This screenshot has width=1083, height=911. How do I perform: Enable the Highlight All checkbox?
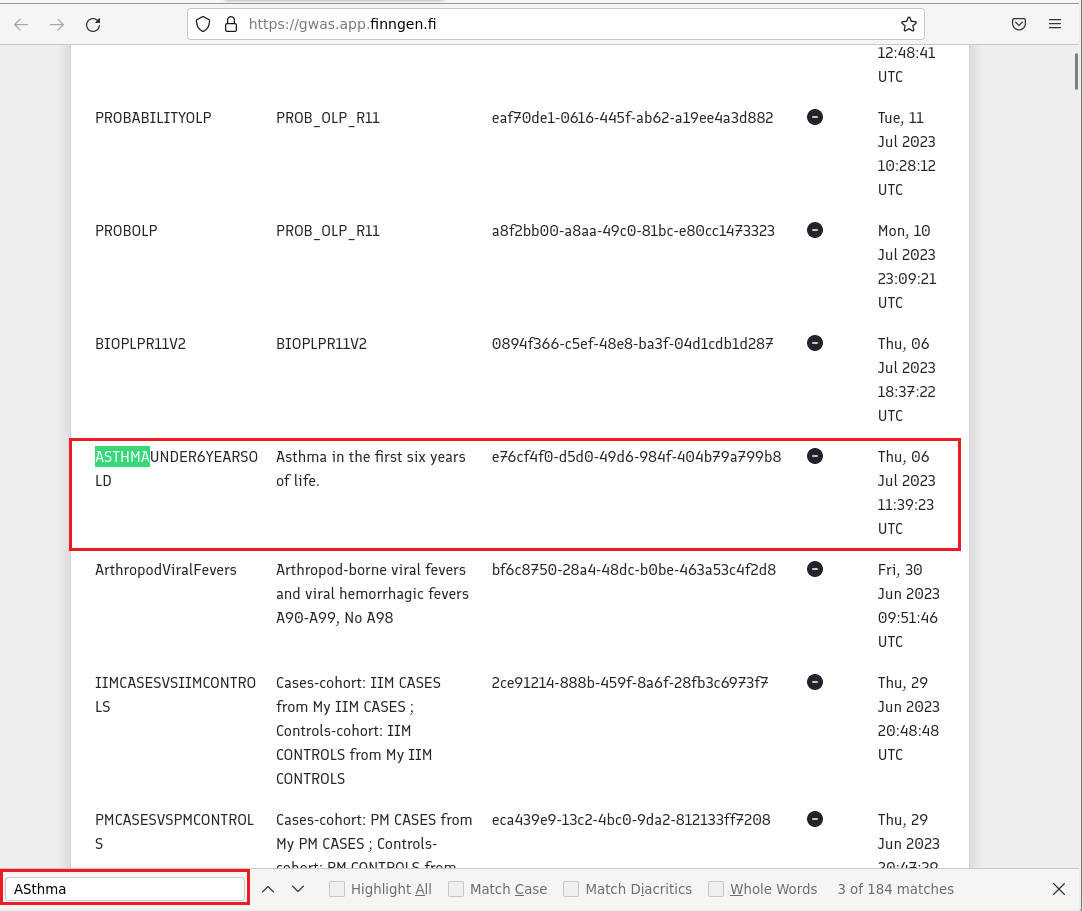(x=337, y=889)
